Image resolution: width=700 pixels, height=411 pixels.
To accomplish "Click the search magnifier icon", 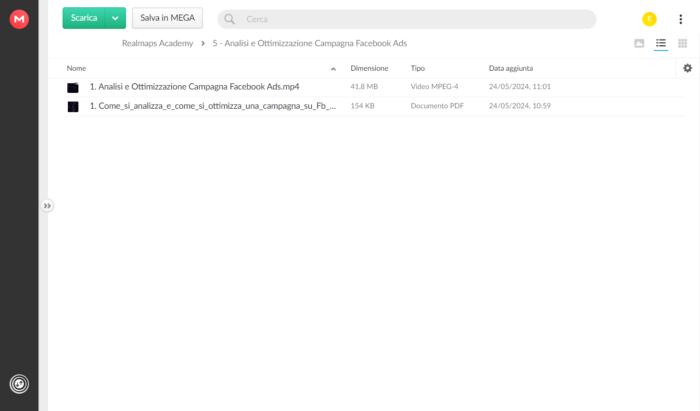I will pyautogui.click(x=229, y=19).
